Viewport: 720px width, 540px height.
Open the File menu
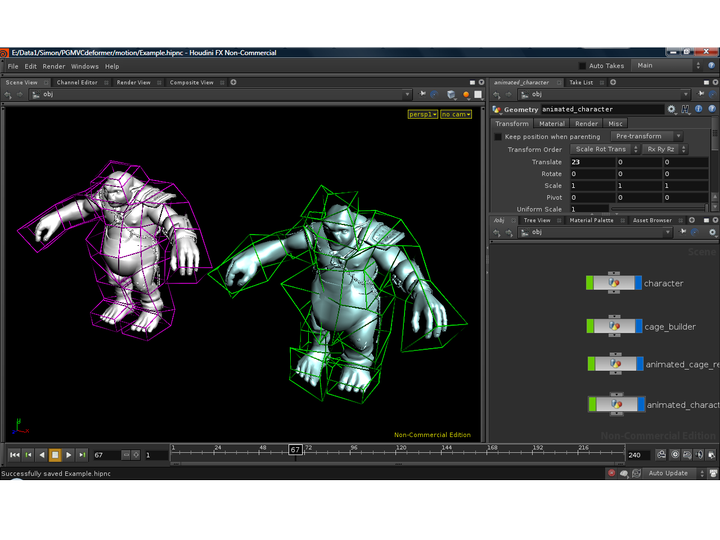(13, 66)
